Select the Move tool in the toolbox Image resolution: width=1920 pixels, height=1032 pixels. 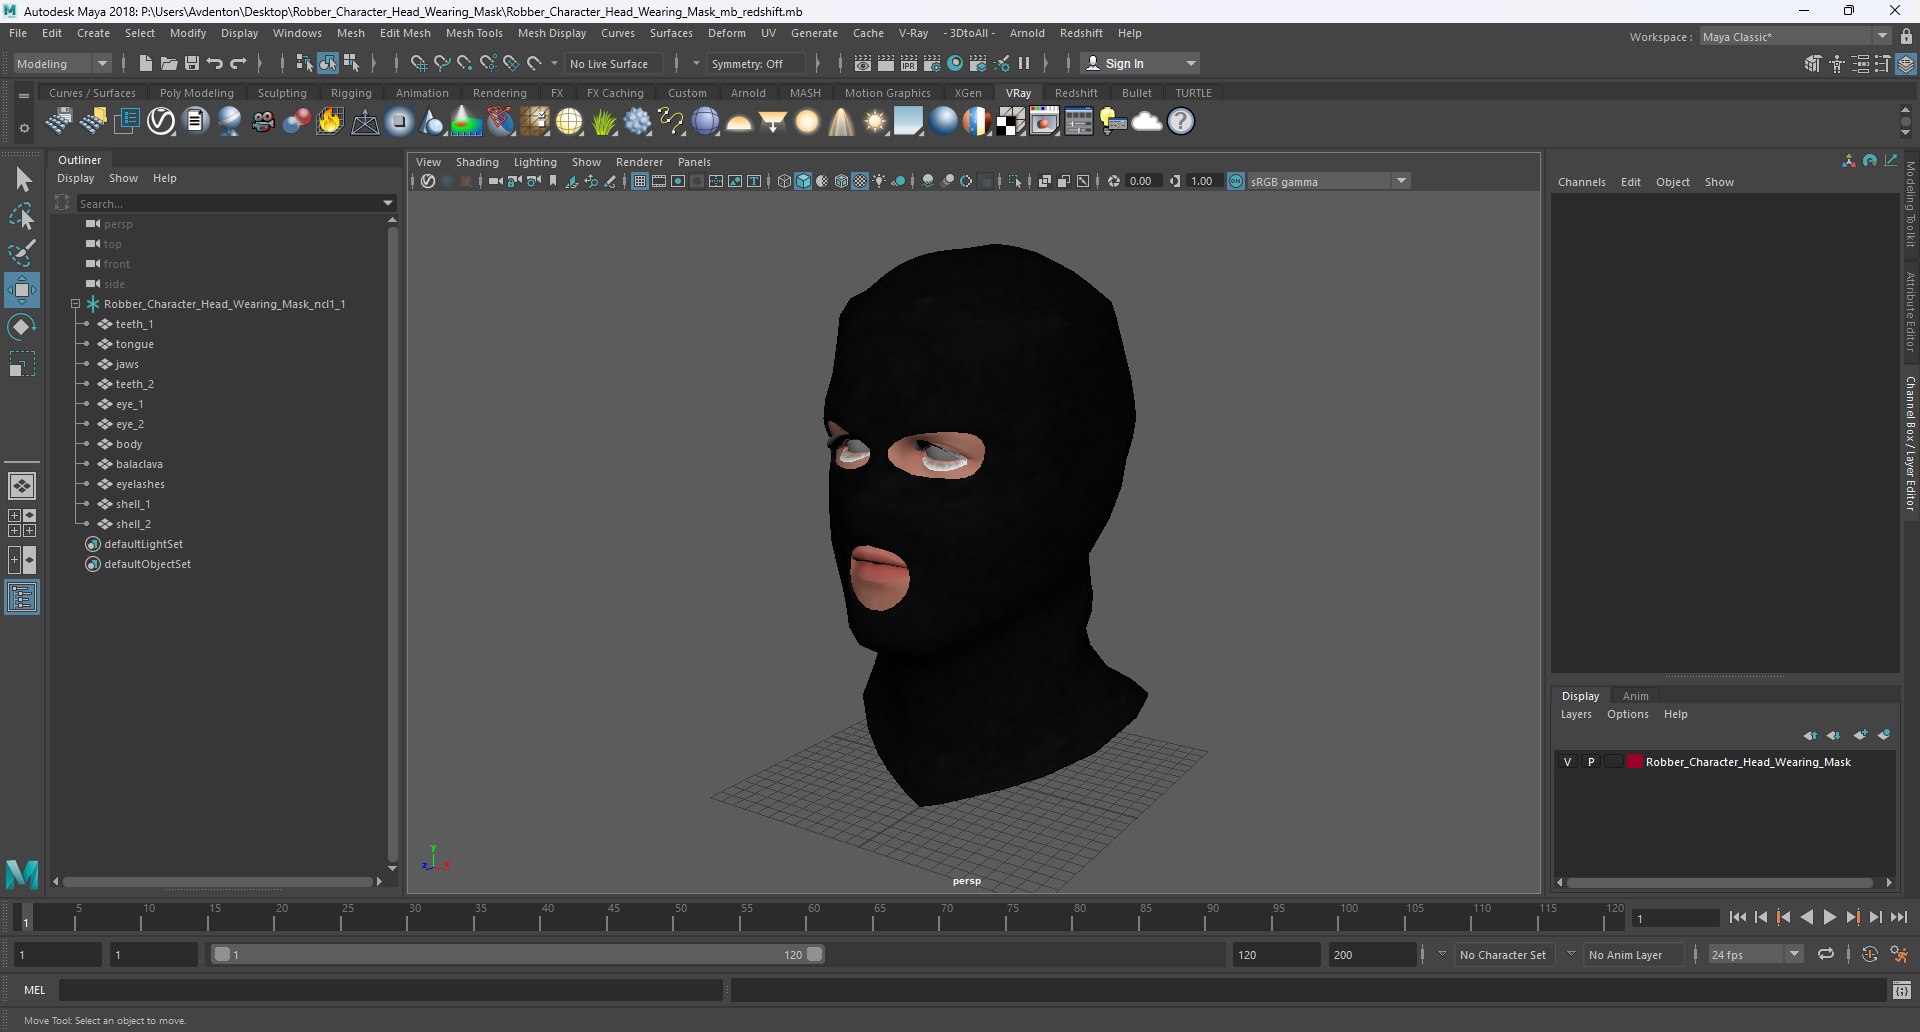click(22, 291)
